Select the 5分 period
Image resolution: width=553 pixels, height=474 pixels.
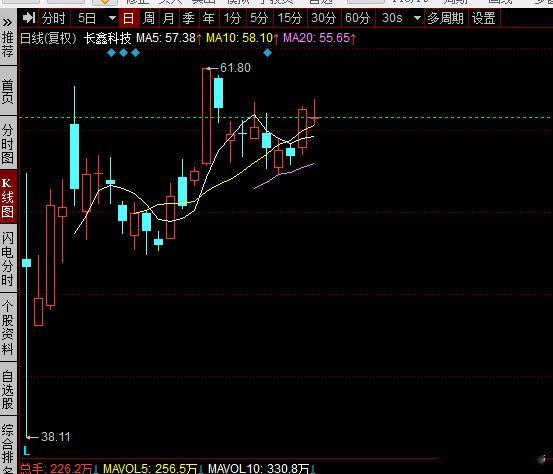click(x=259, y=18)
